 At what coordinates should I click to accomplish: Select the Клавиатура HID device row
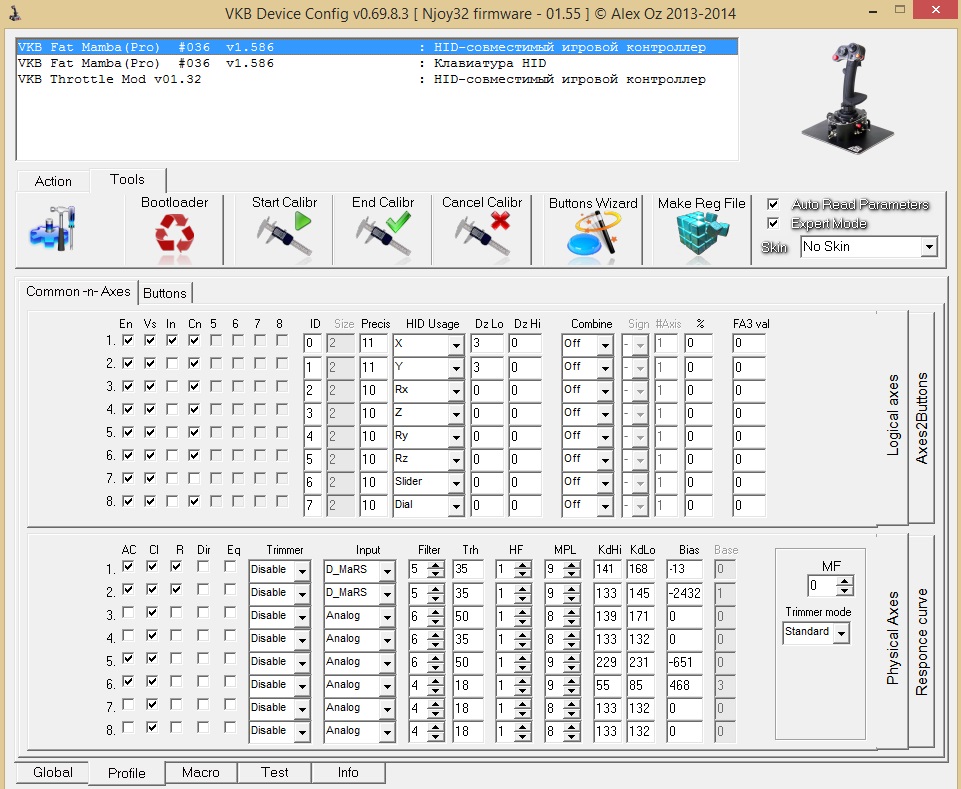point(376,63)
